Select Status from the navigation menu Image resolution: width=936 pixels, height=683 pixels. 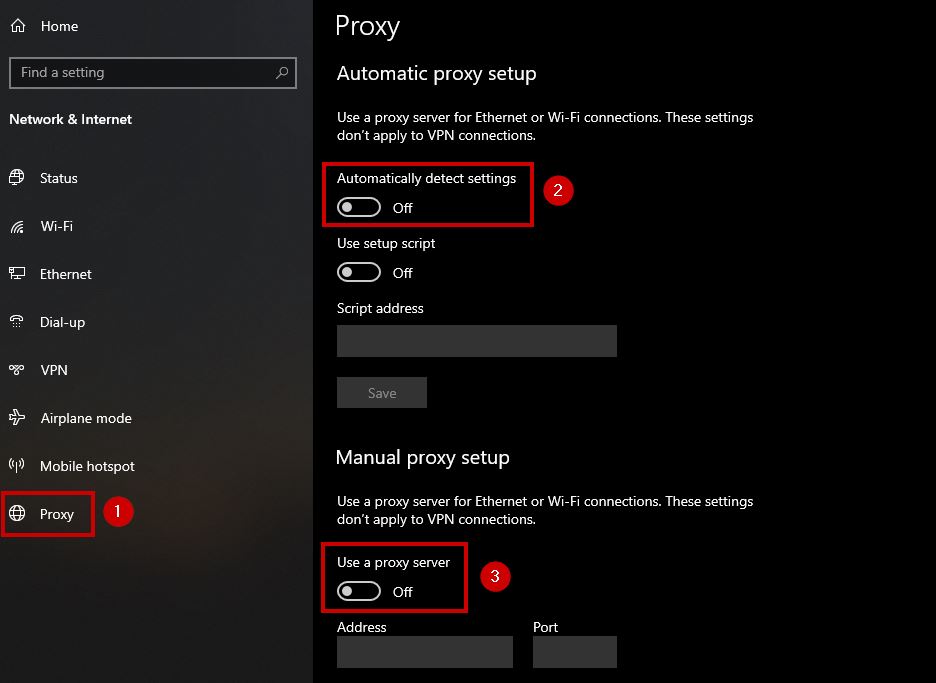point(58,178)
